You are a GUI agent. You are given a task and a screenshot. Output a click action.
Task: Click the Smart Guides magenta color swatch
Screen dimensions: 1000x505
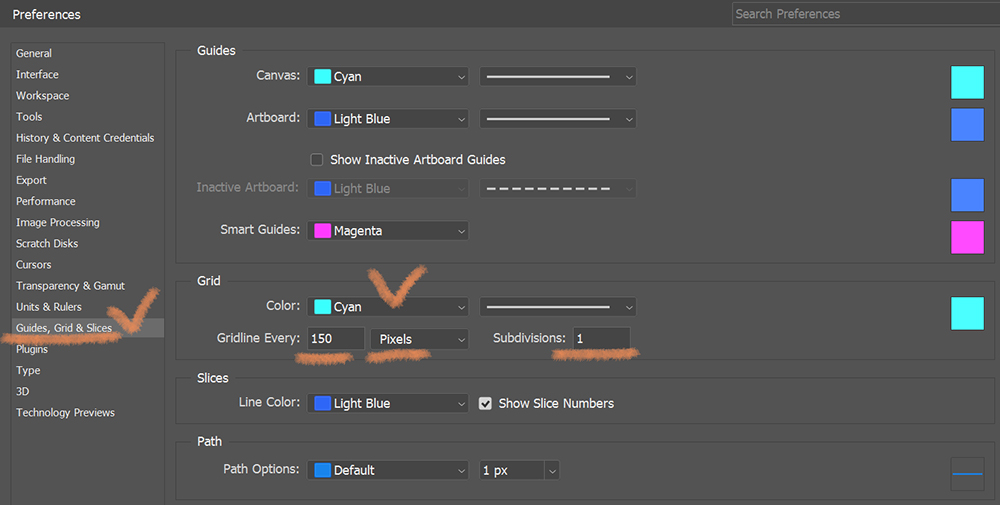pos(967,237)
